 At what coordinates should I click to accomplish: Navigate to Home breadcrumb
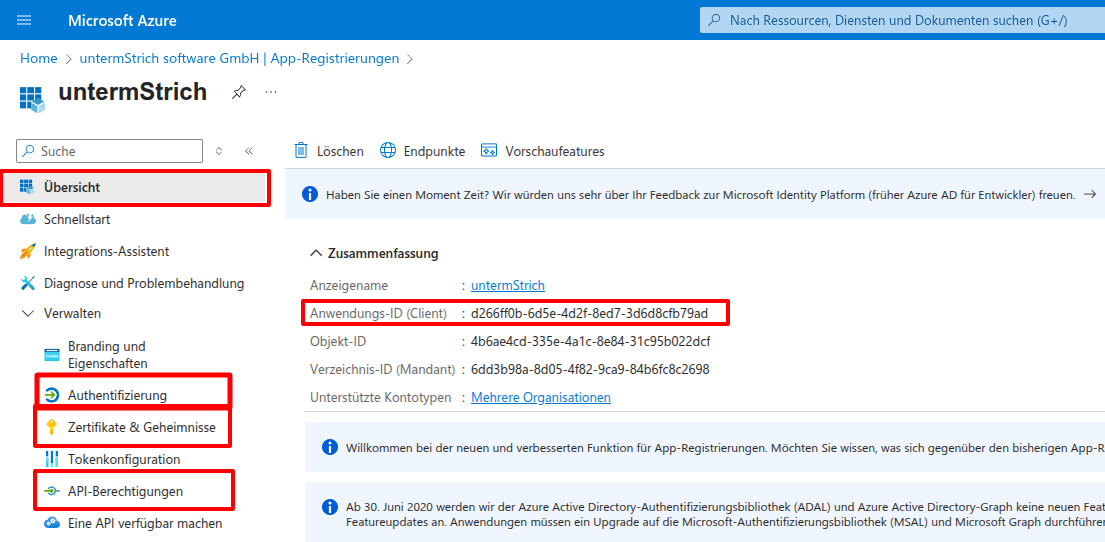pos(38,59)
